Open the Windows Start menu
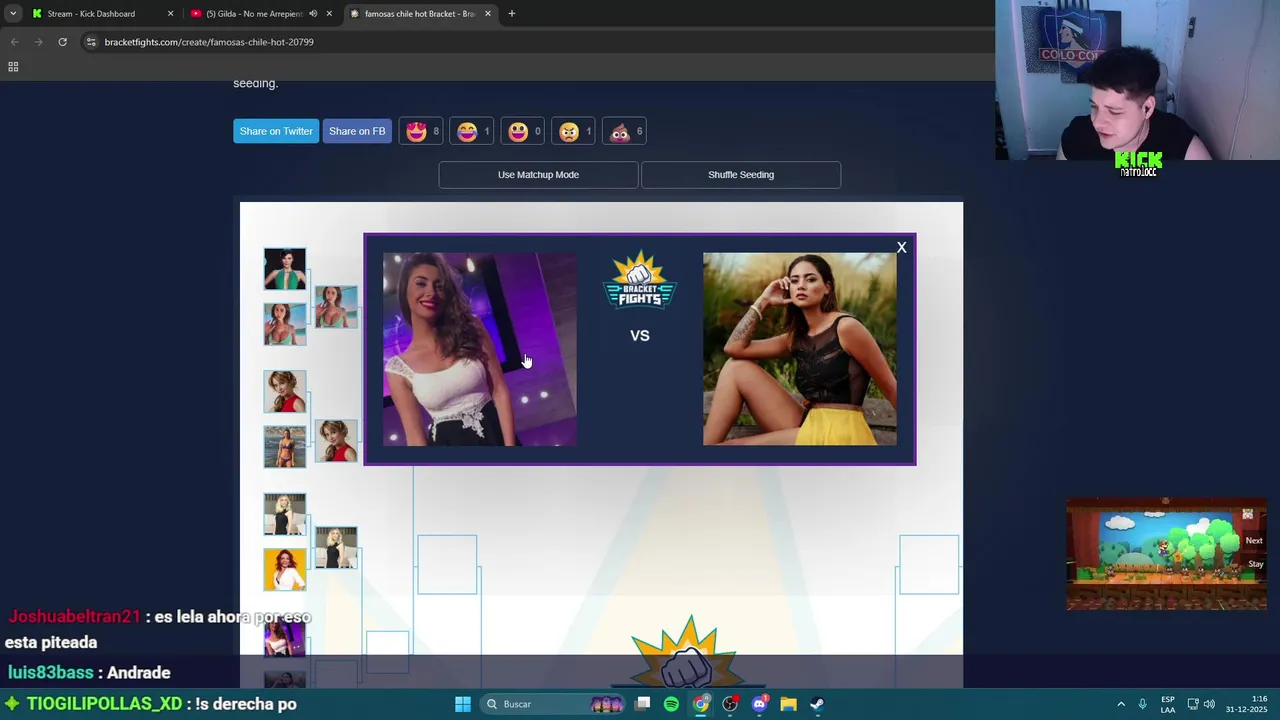This screenshot has height=720, width=1280. point(463,704)
